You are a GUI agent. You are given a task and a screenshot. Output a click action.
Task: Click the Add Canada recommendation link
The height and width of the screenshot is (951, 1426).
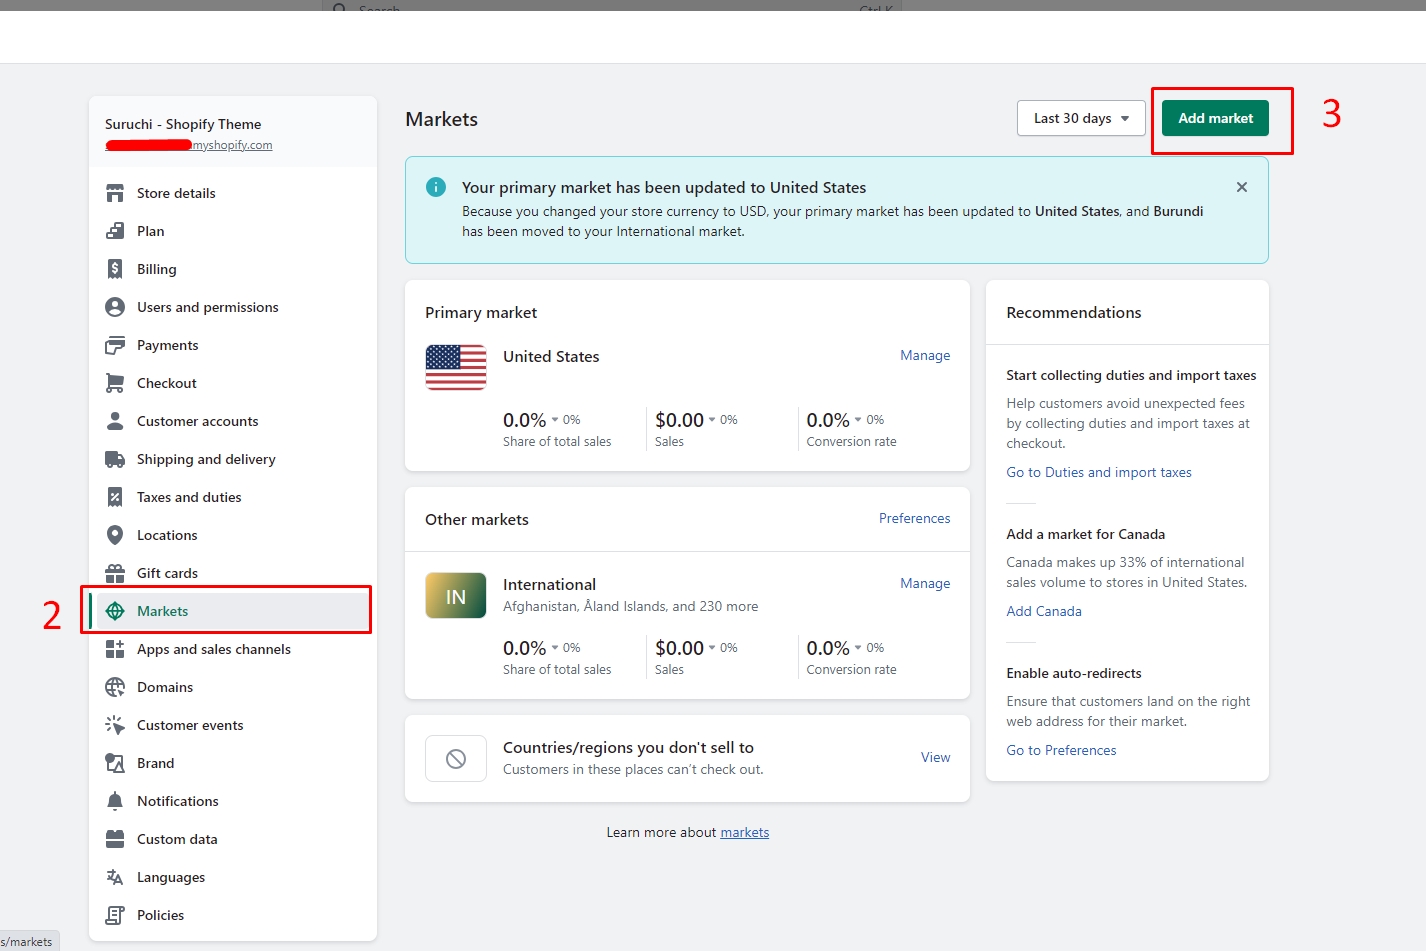click(1043, 611)
